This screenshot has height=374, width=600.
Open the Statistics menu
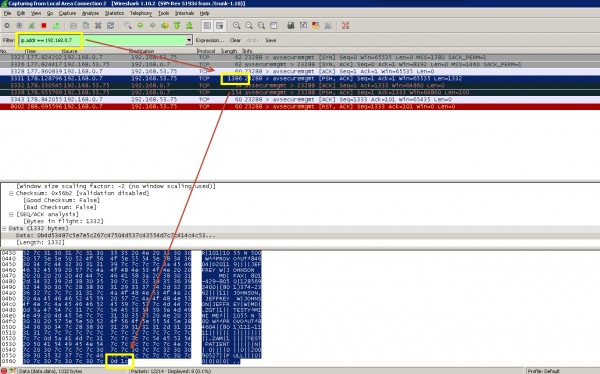coord(114,13)
